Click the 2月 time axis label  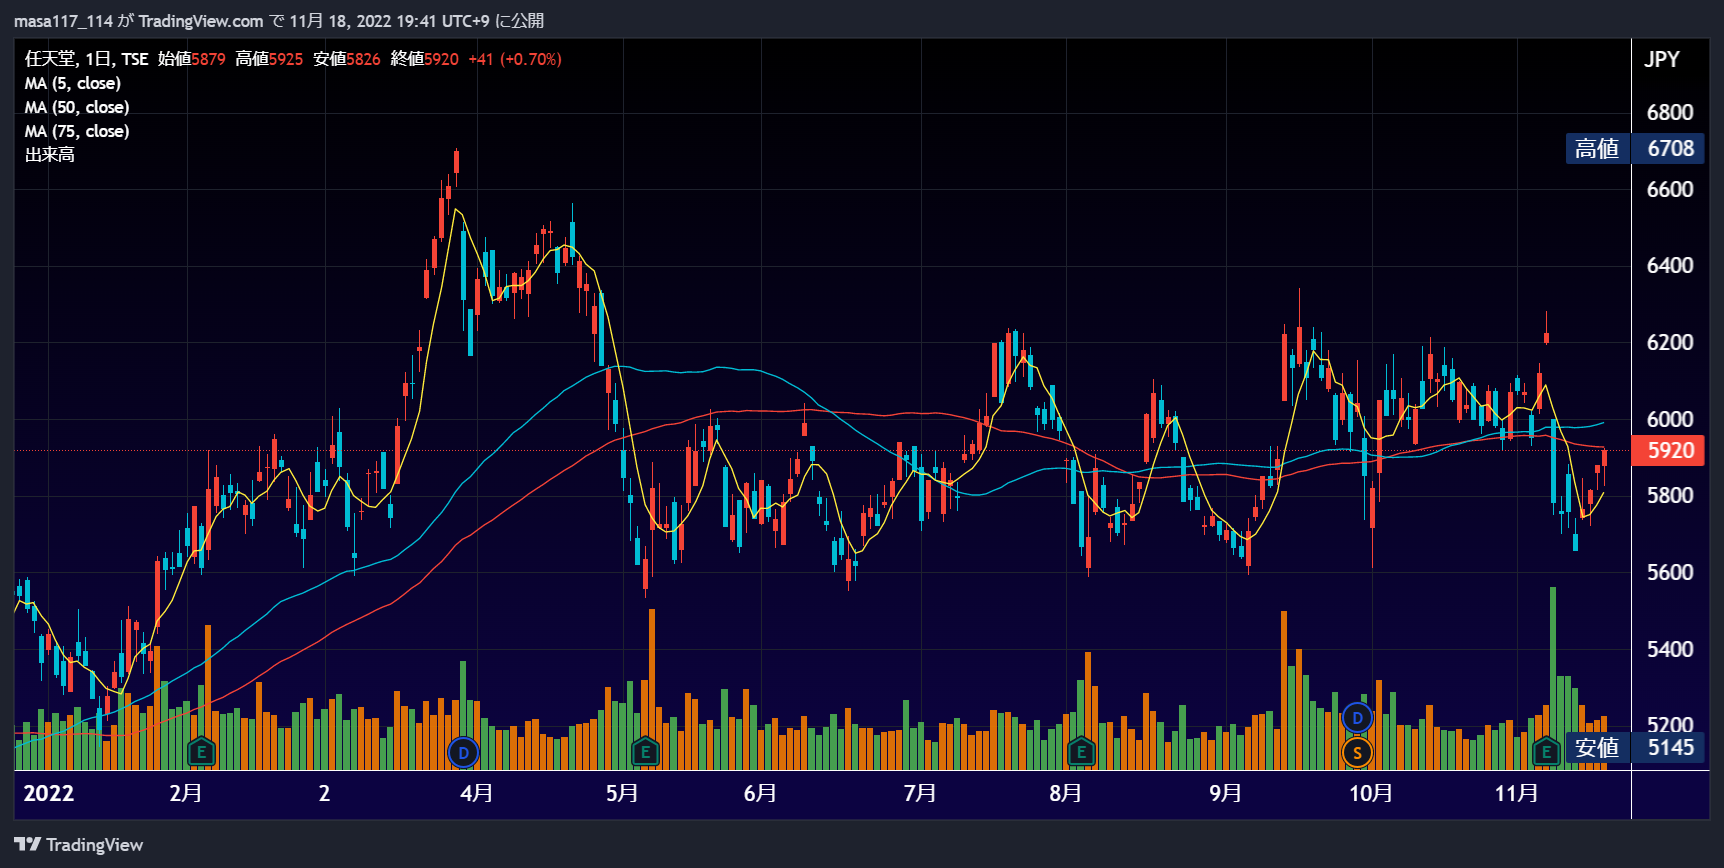186,793
